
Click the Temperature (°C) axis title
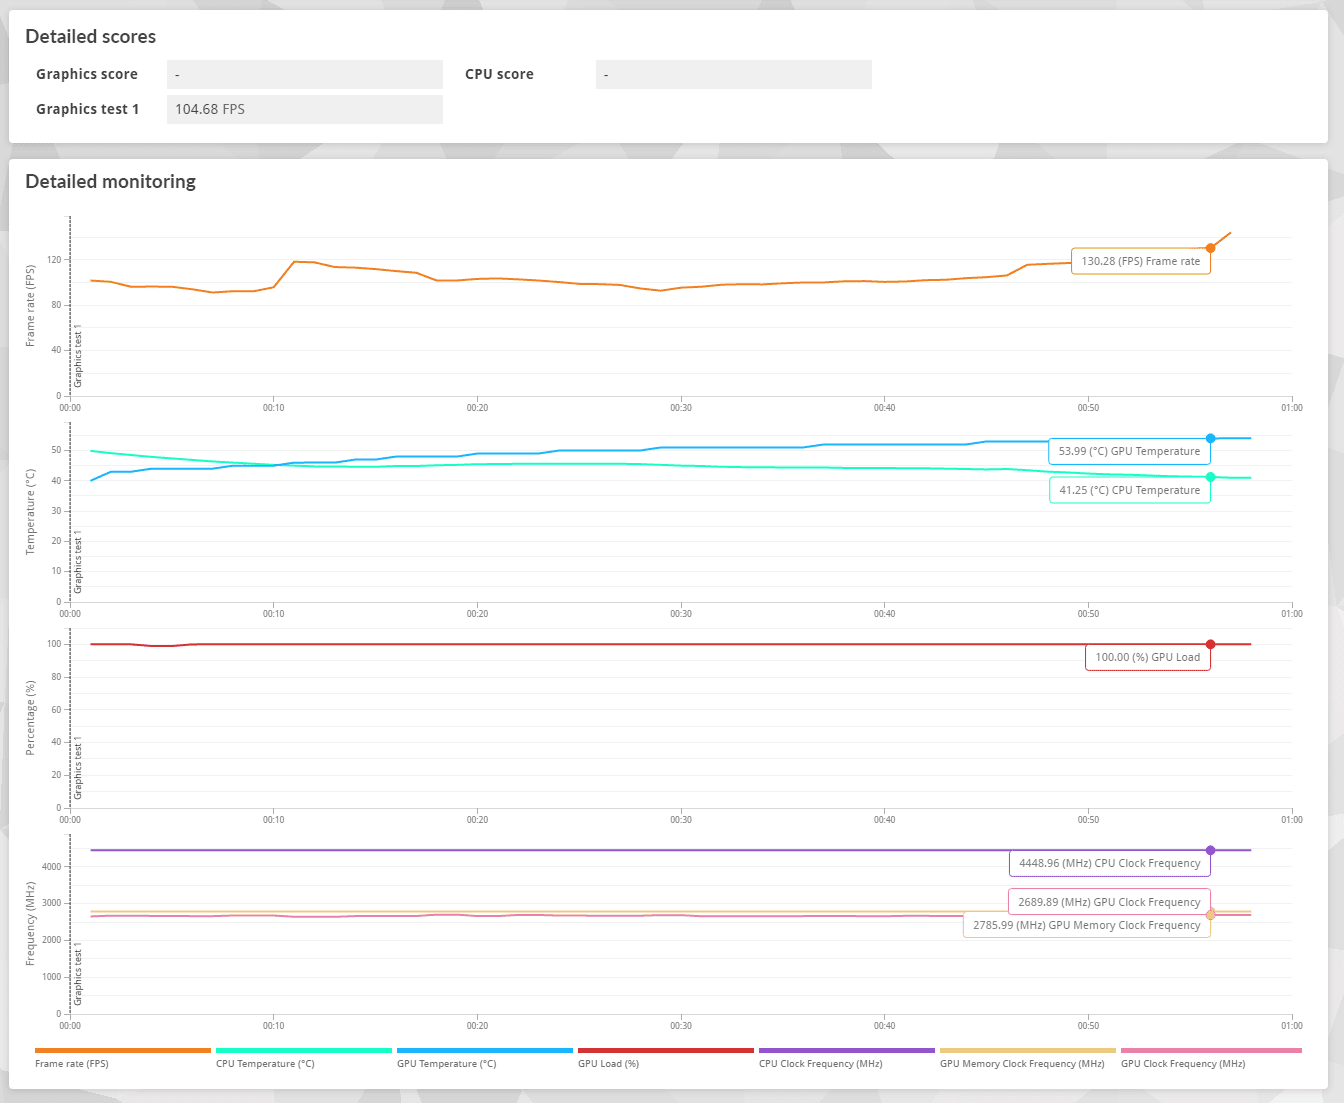pos(30,512)
